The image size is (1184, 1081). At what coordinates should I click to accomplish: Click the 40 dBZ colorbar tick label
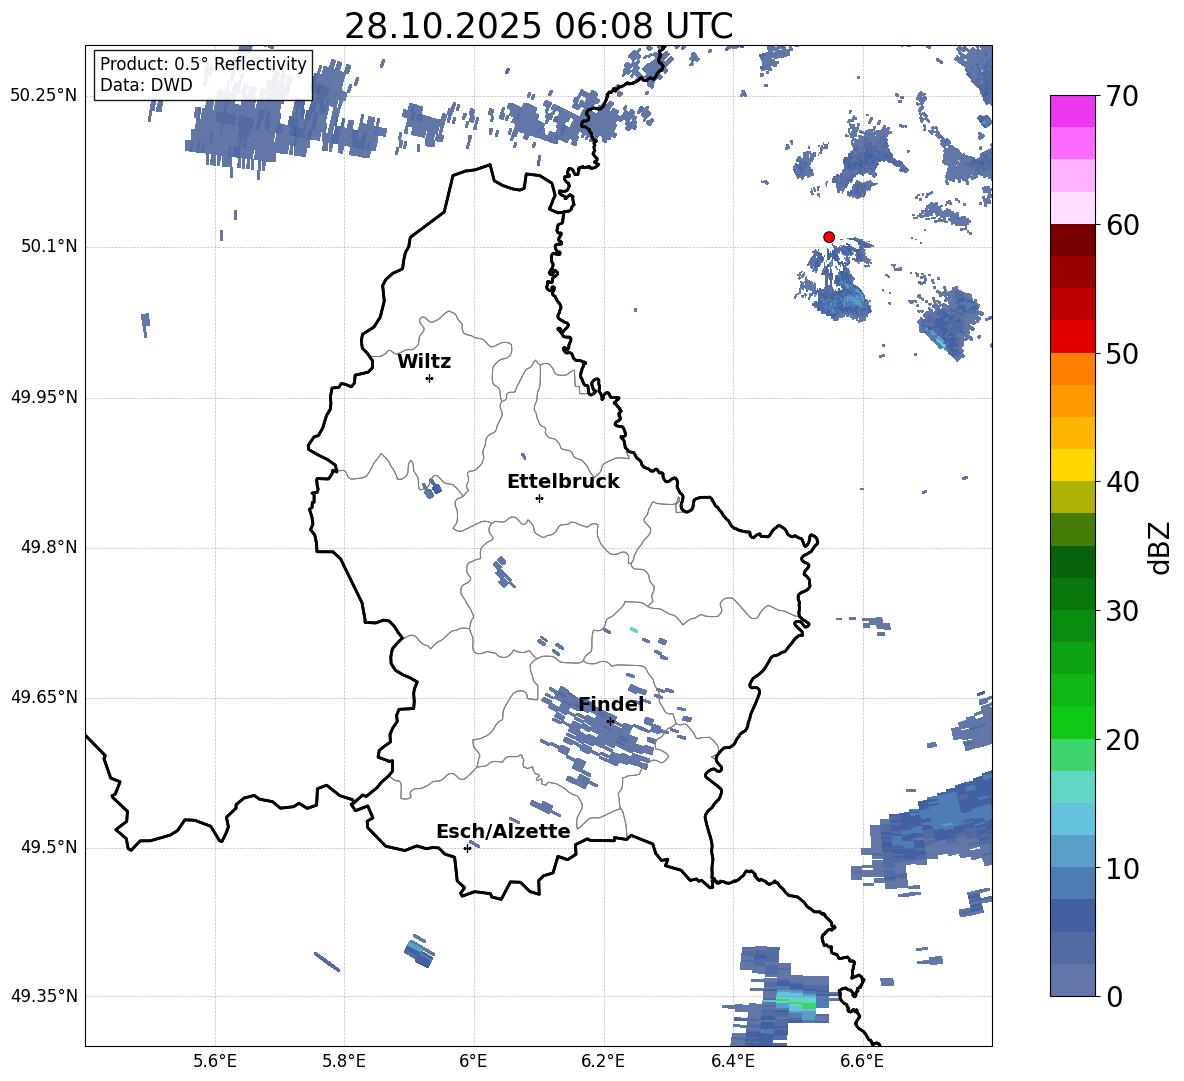coord(1122,482)
